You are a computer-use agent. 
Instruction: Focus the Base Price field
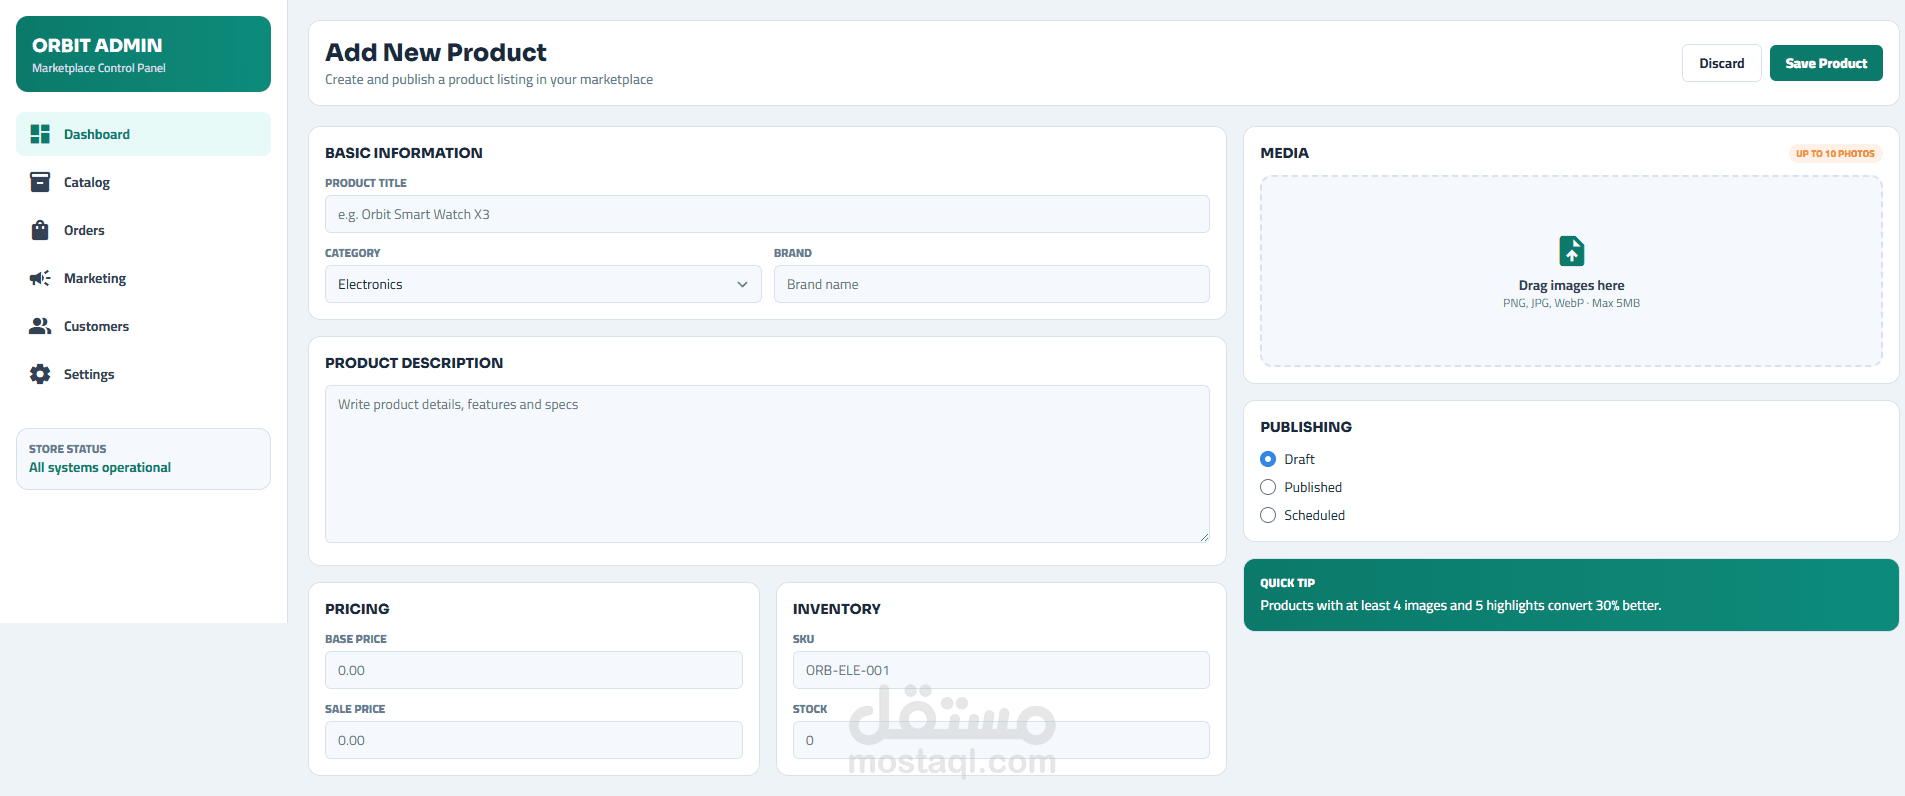coord(533,670)
